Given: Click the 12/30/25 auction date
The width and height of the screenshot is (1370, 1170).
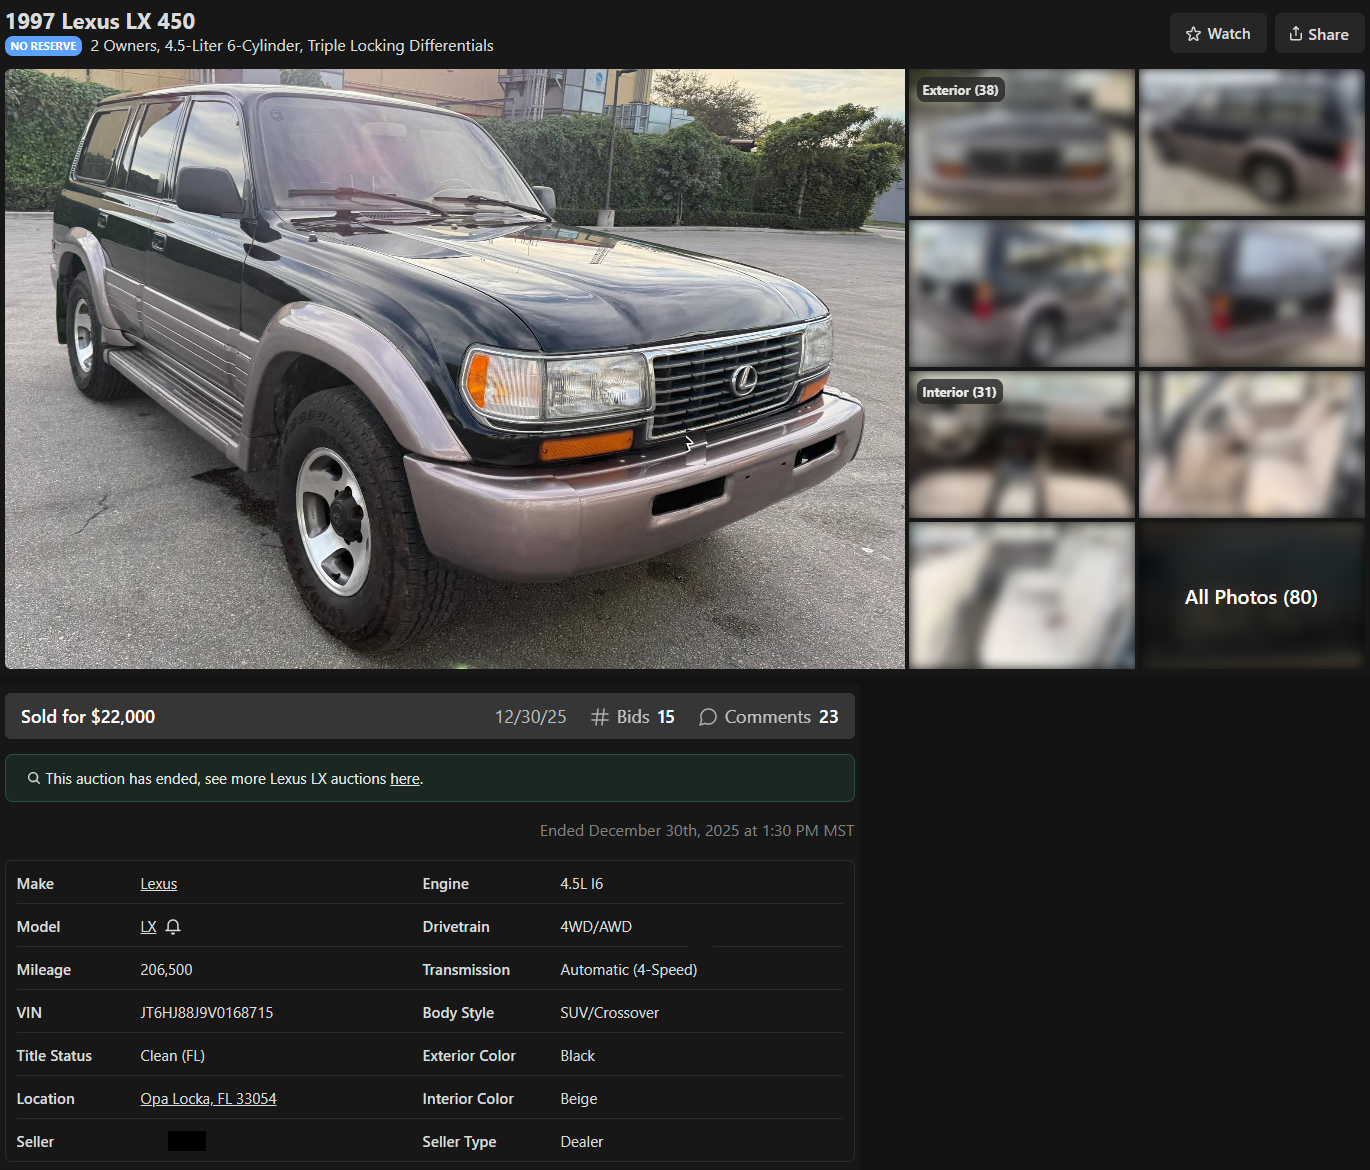Looking at the screenshot, I should [x=531, y=717].
